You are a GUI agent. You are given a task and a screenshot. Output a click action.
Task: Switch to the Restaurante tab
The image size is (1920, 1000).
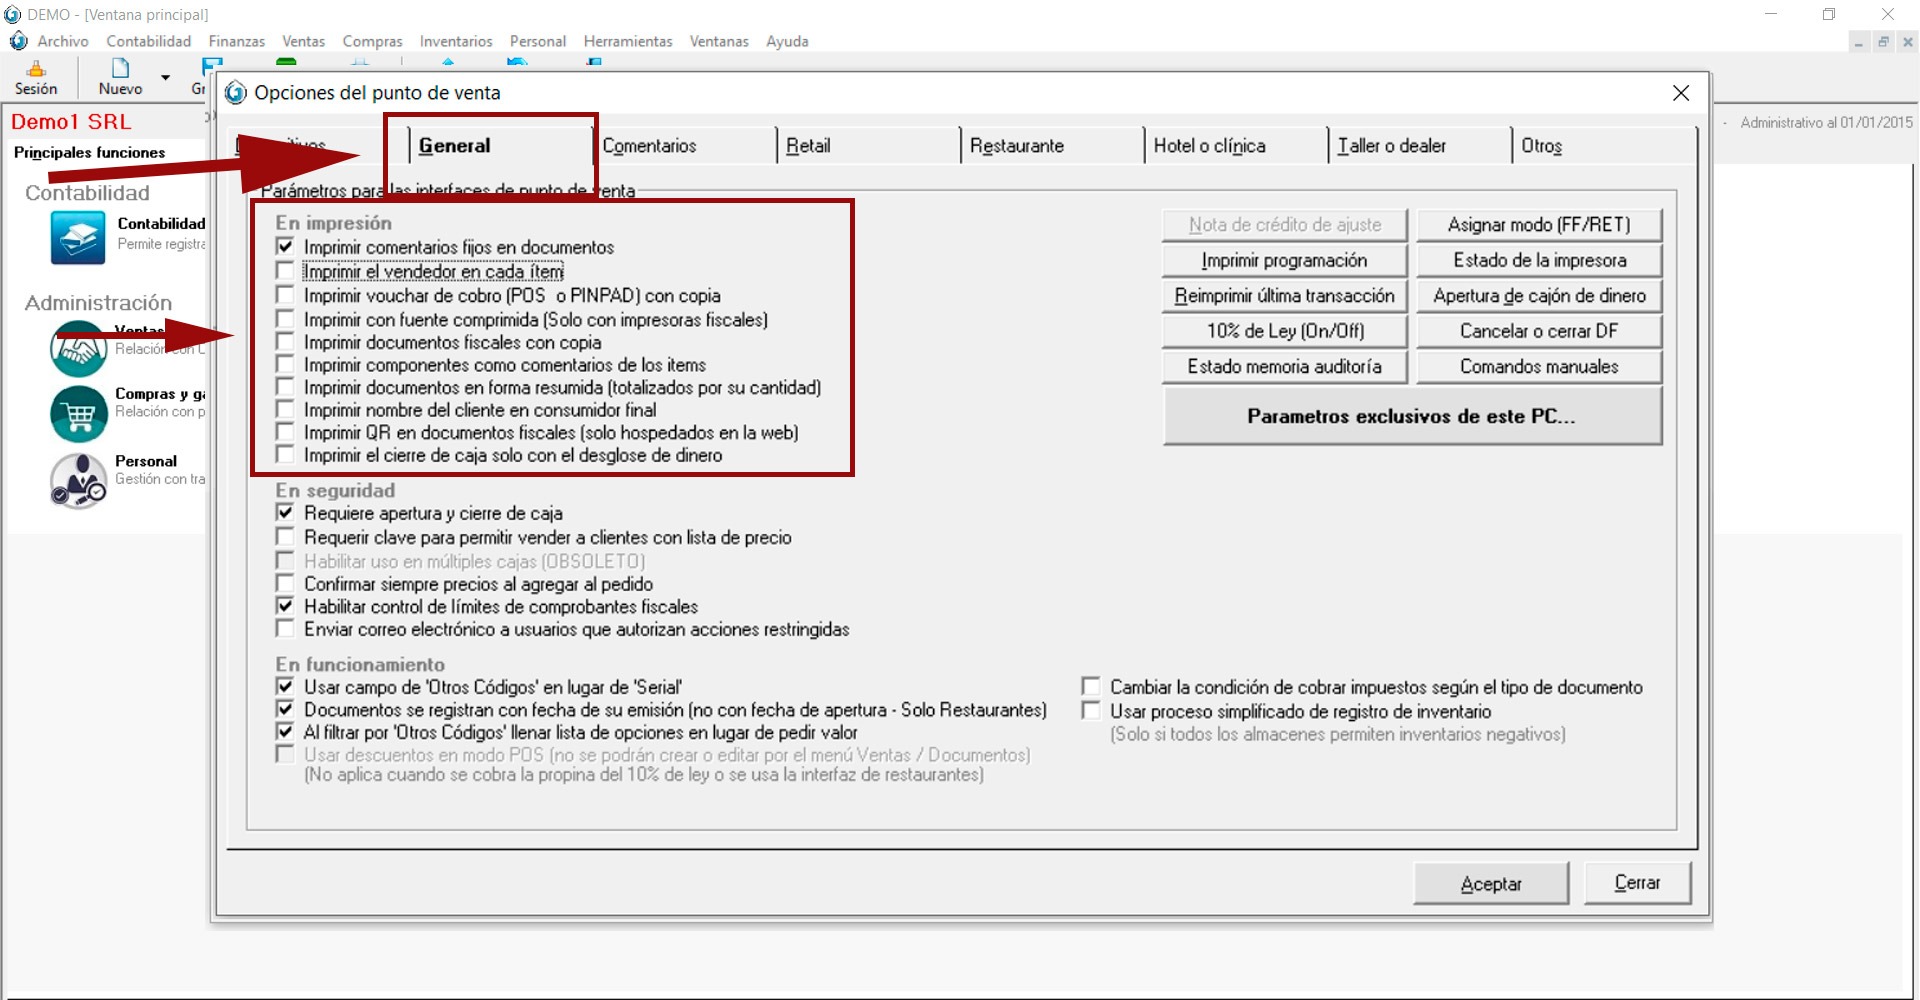(1016, 146)
